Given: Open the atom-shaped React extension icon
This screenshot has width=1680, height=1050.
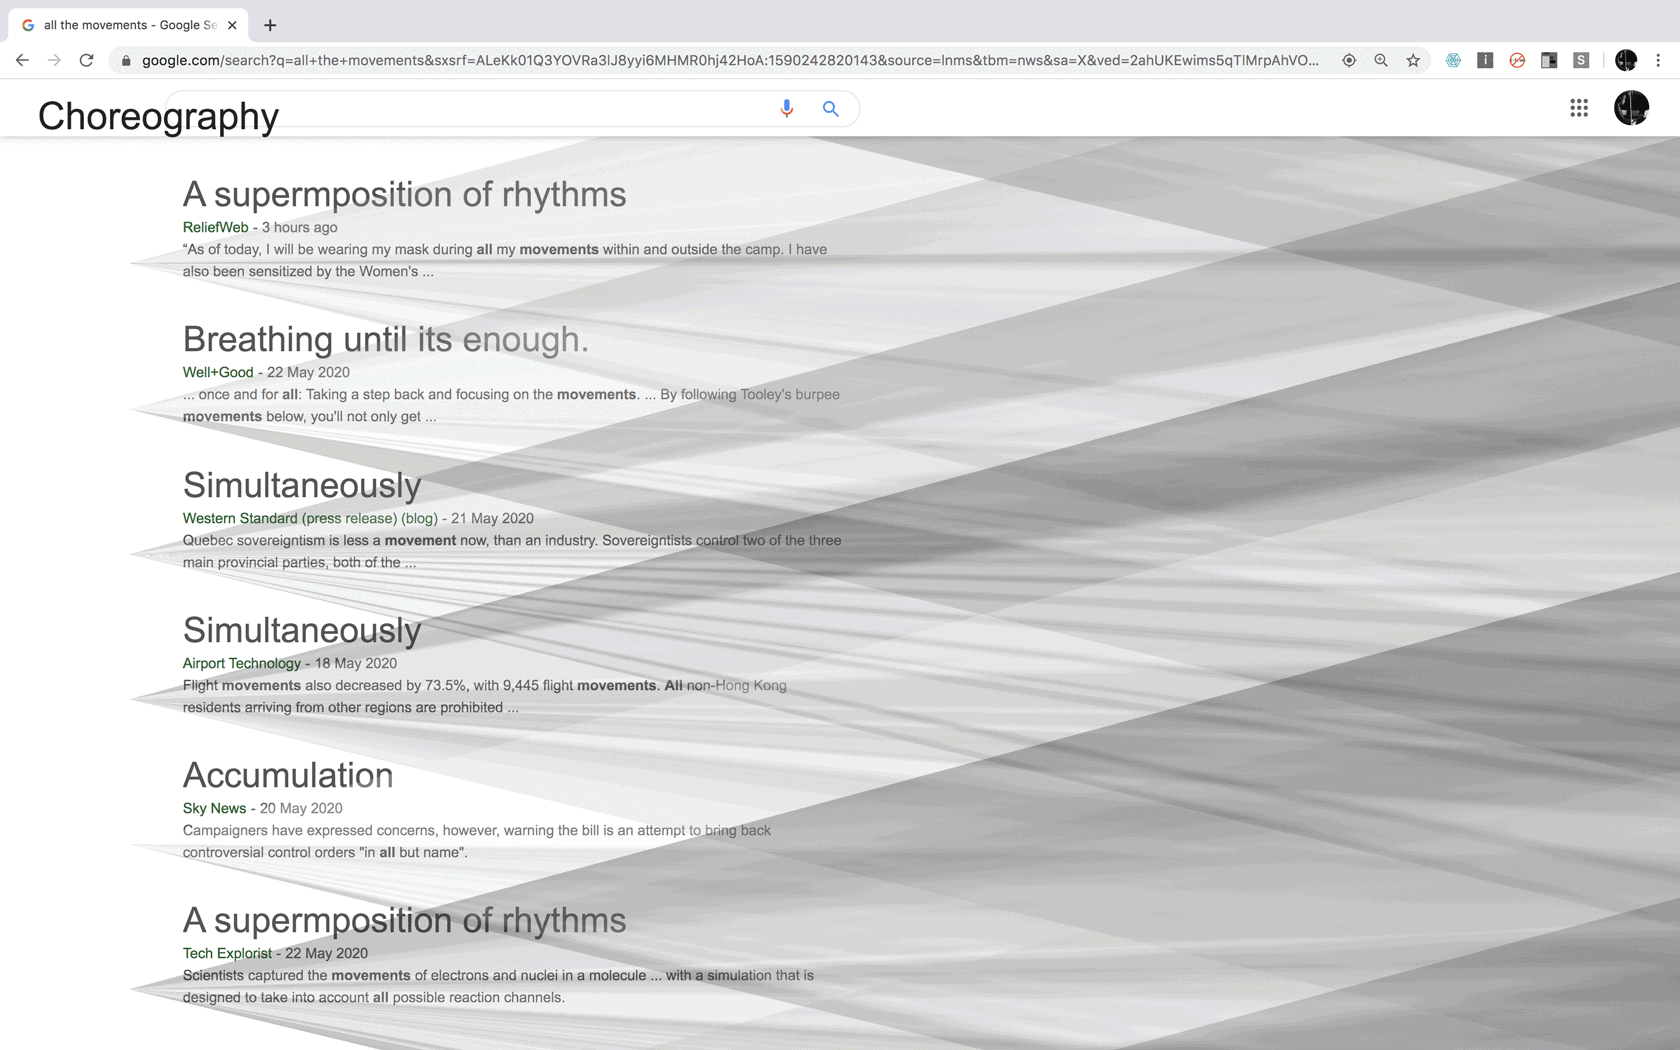Looking at the screenshot, I should click(x=1453, y=60).
